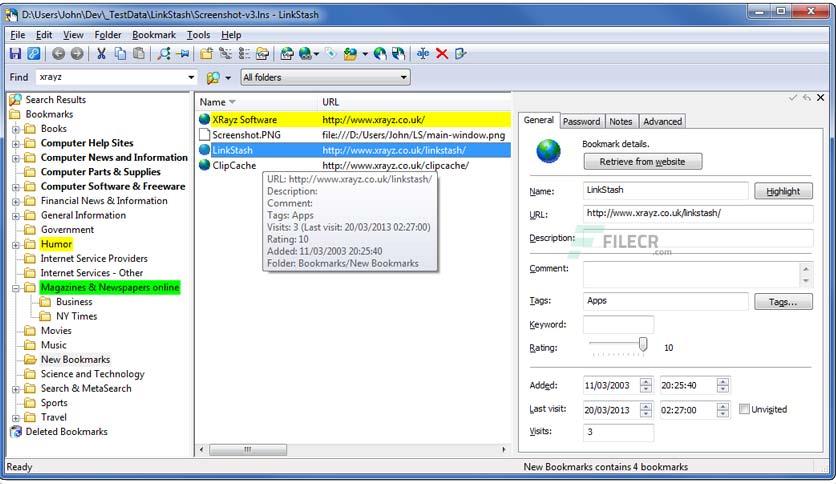Click the Paste clipboard icon
Screen dimensions: 836x484
click(x=139, y=53)
